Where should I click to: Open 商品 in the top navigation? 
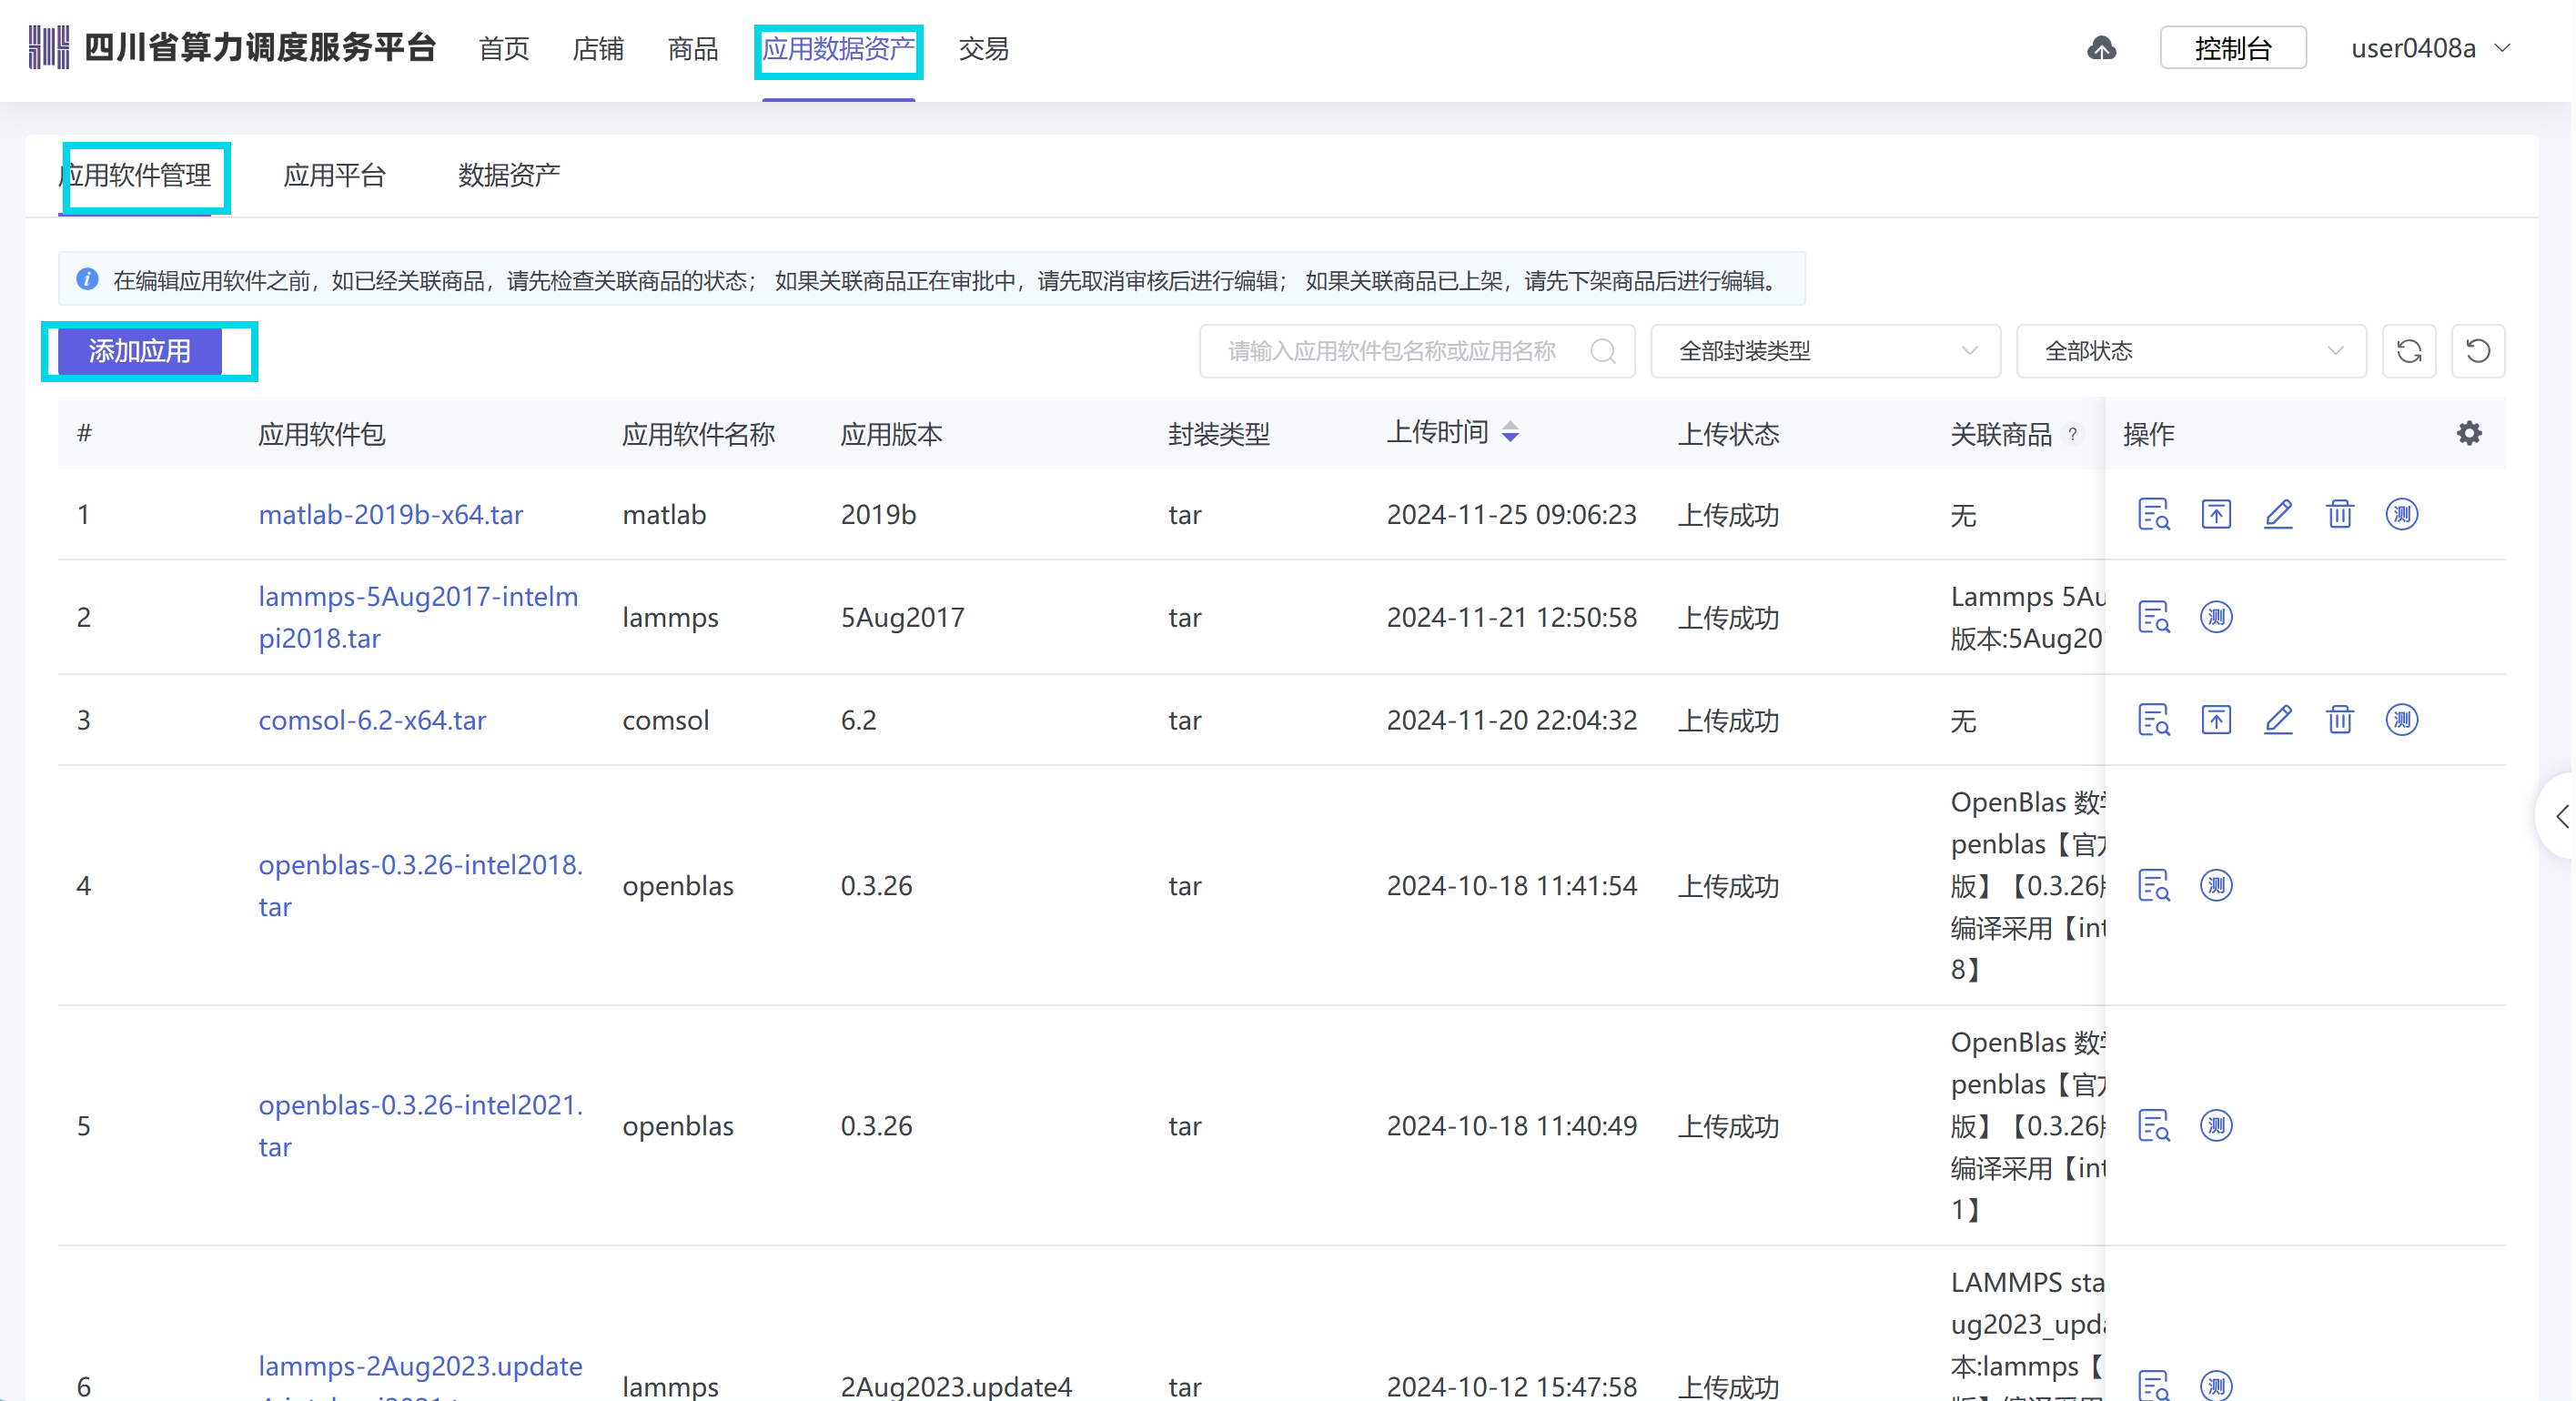tap(693, 48)
